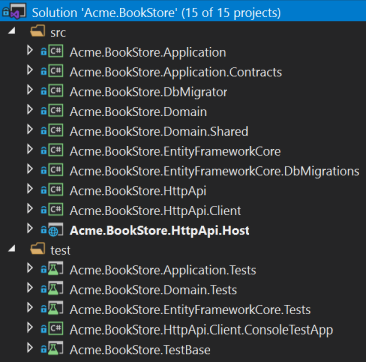This screenshot has height=362, width=366.
Task: Click C# icon of Acme.BookStore.EntityFrameworkCore
Action: 55,150
